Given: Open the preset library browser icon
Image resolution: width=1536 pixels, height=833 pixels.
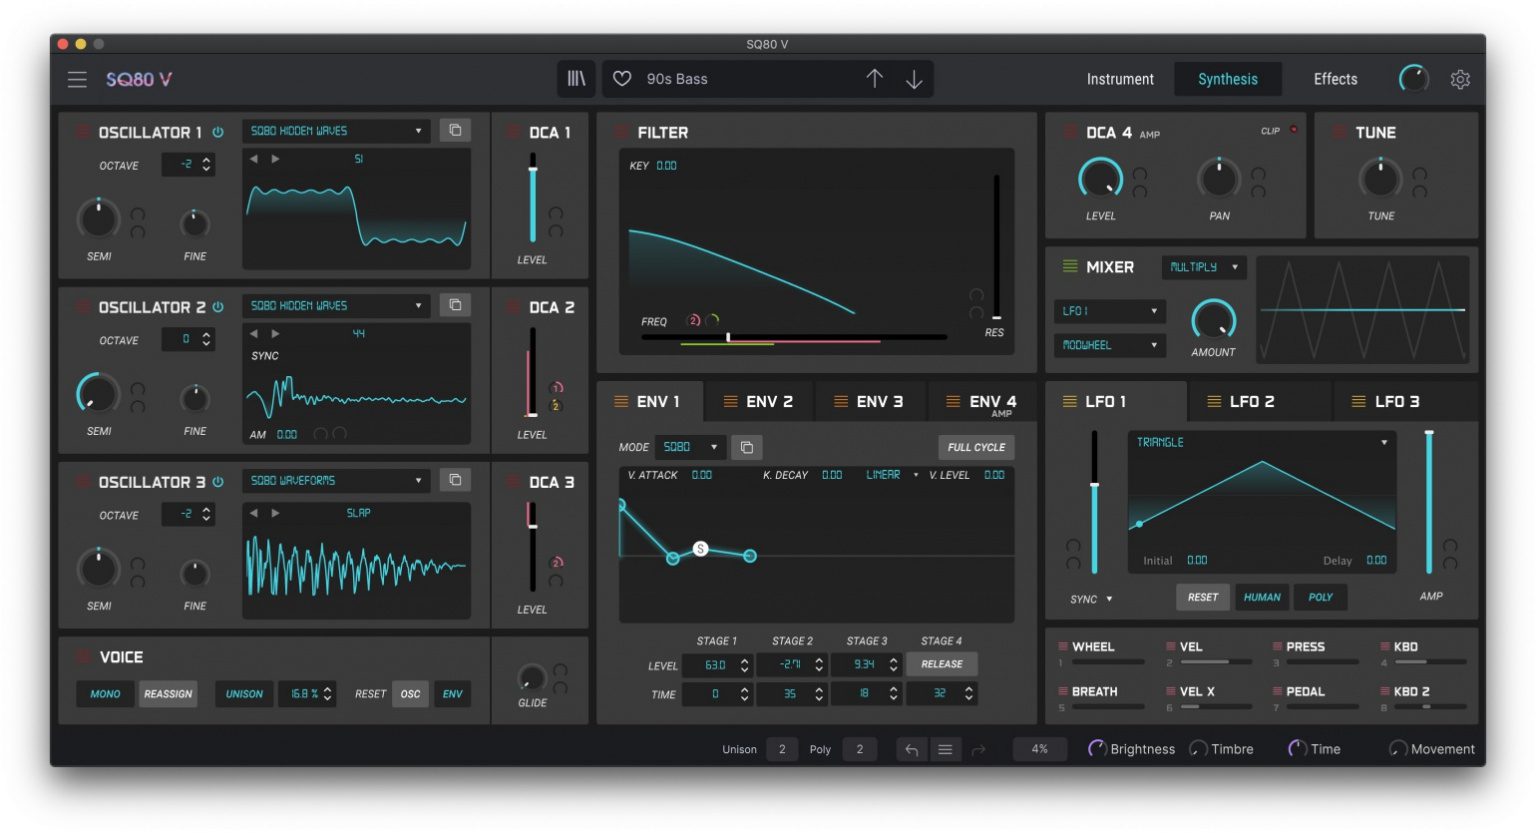Looking at the screenshot, I should 576,78.
